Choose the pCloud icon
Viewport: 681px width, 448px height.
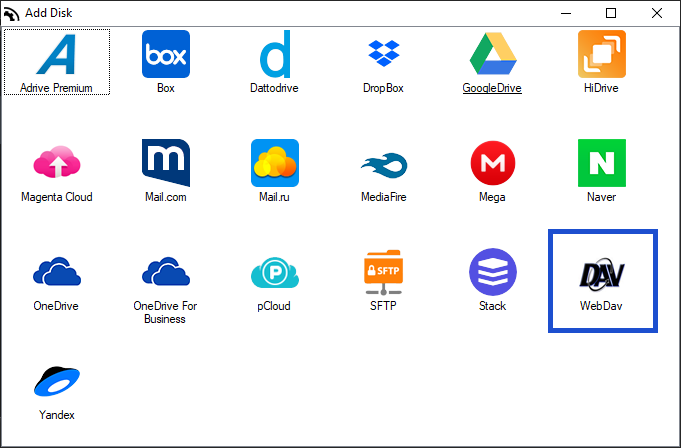point(275,273)
